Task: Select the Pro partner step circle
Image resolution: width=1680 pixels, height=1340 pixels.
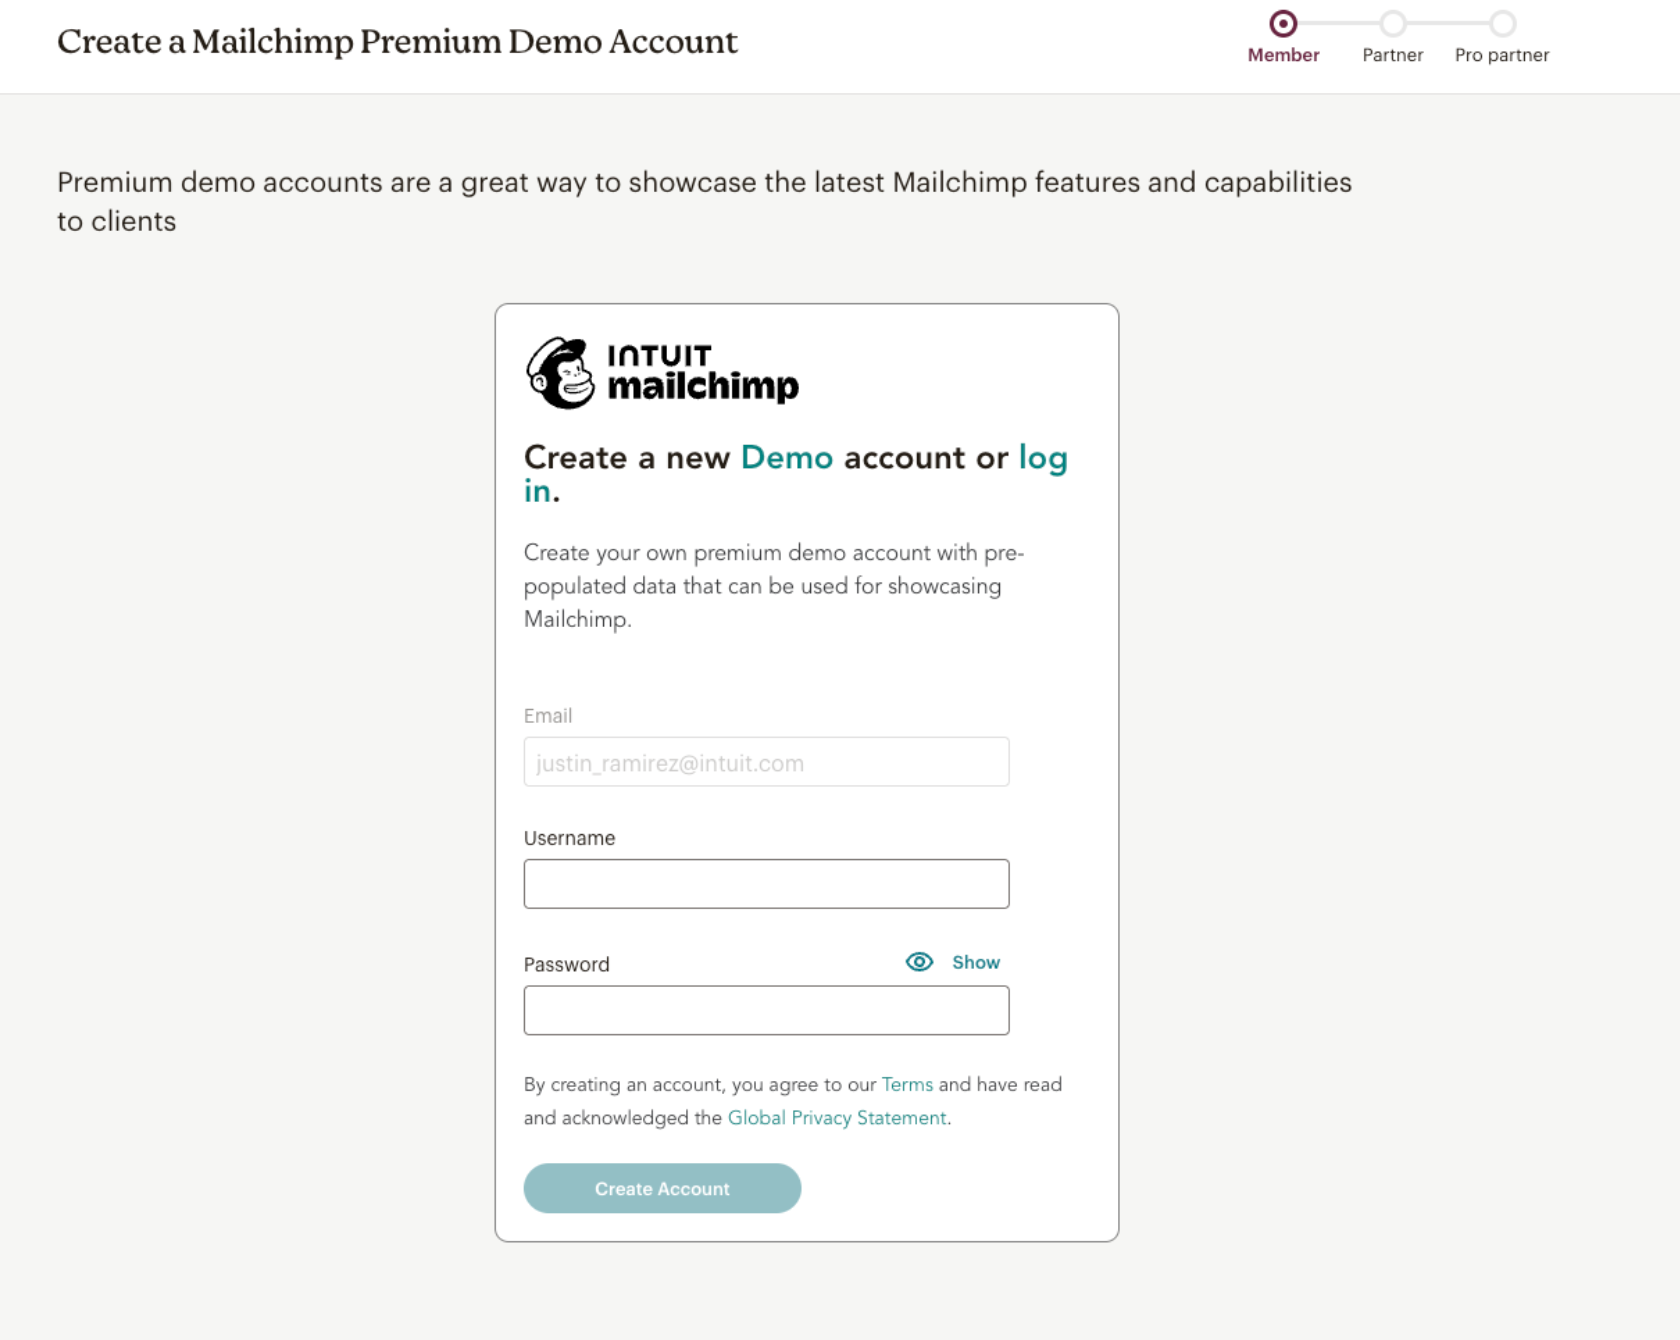Action: pyautogui.click(x=1502, y=23)
